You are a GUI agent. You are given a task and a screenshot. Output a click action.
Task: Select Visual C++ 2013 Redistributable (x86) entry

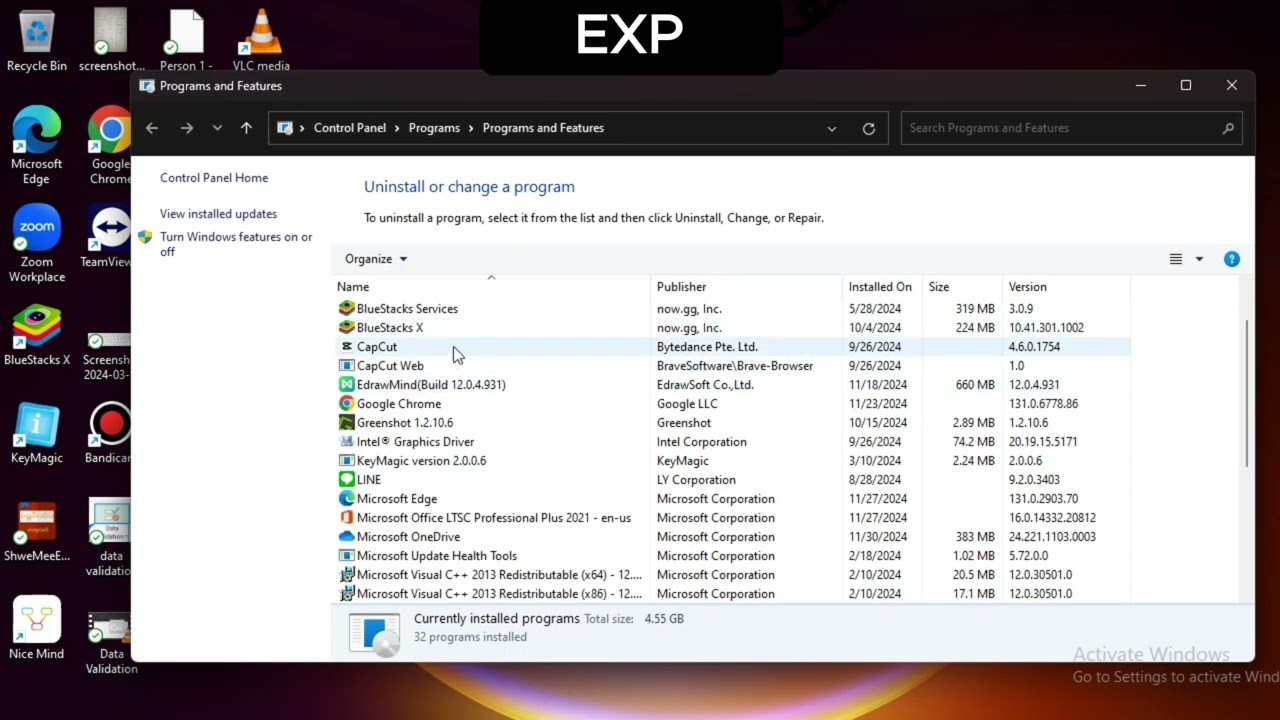pyautogui.click(x=732, y=594)
